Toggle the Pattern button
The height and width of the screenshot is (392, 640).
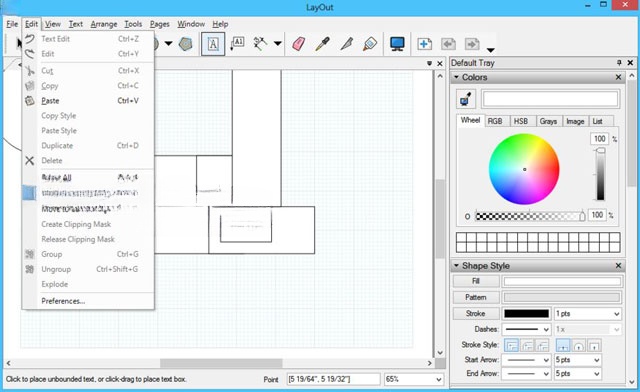coord(476,297)
